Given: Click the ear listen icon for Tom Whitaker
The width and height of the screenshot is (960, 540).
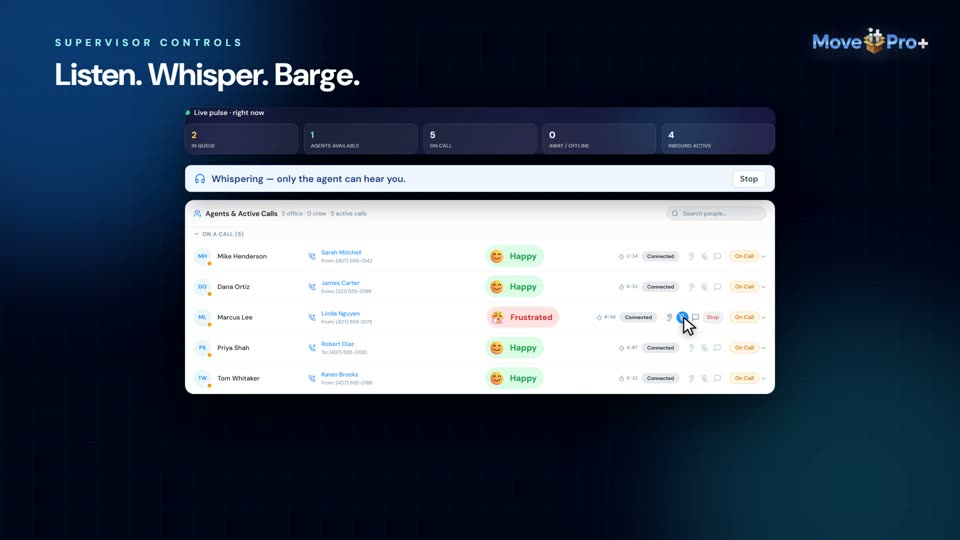Looking at the screenshot, I should click(691, 378).
